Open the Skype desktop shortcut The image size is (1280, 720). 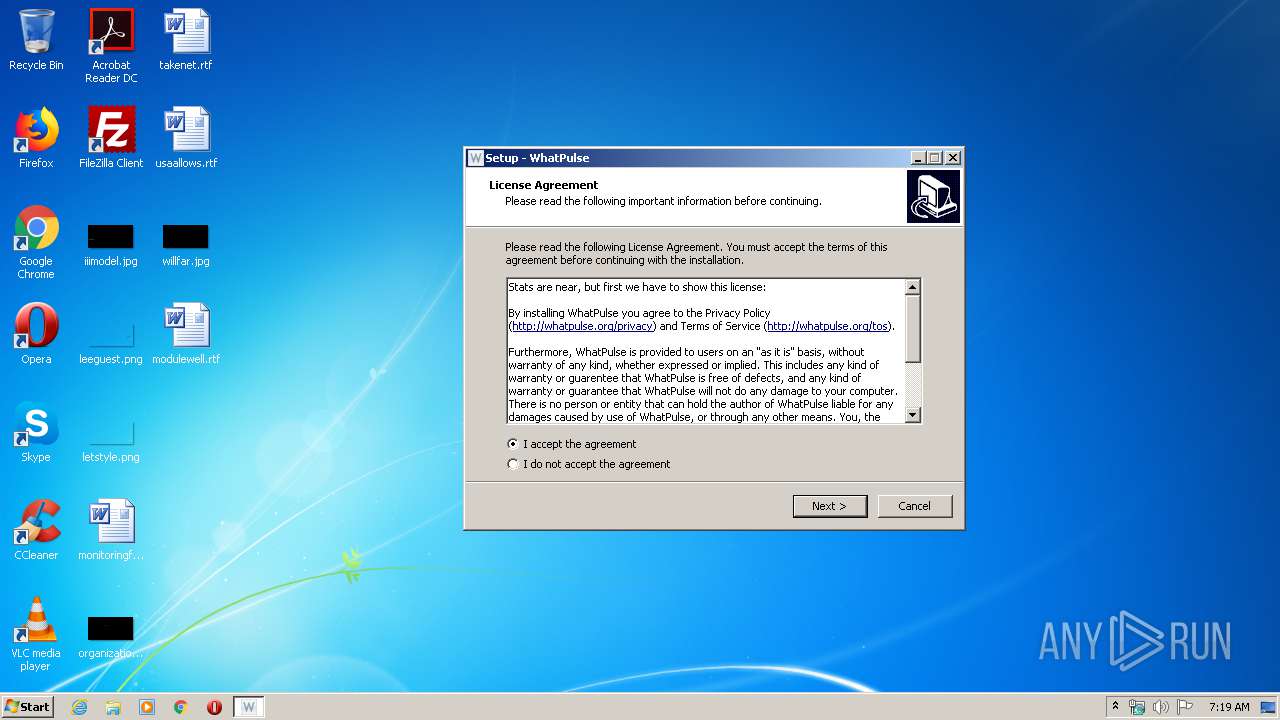(36, 432)
